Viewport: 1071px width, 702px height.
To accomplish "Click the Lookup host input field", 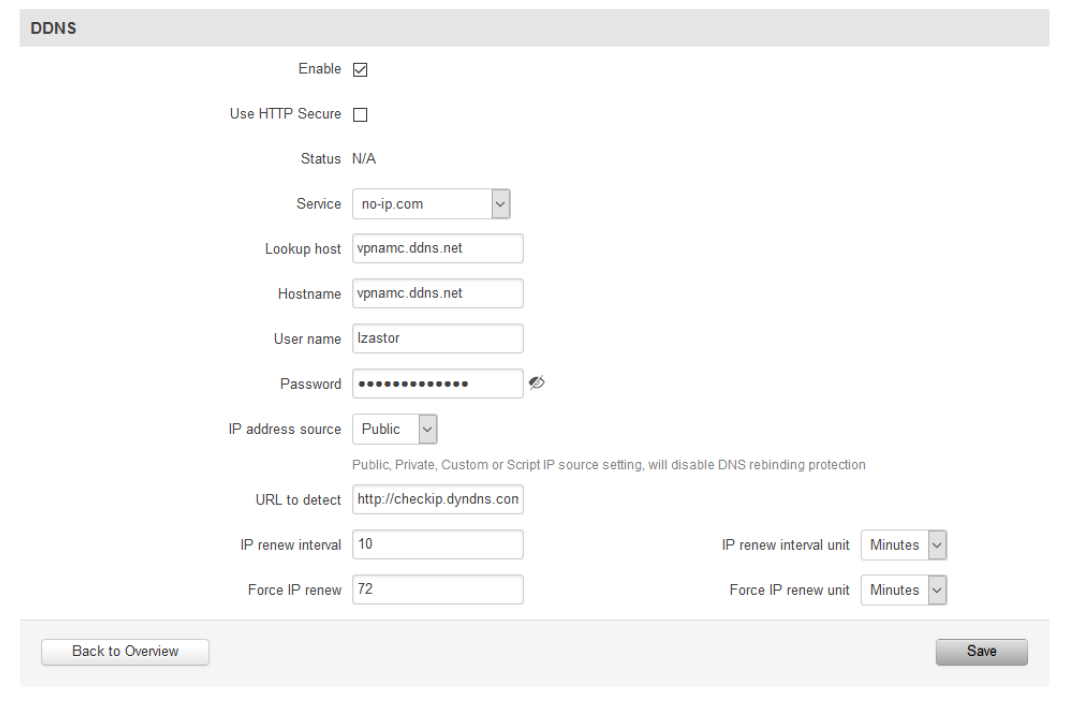I will click(438, 249).
